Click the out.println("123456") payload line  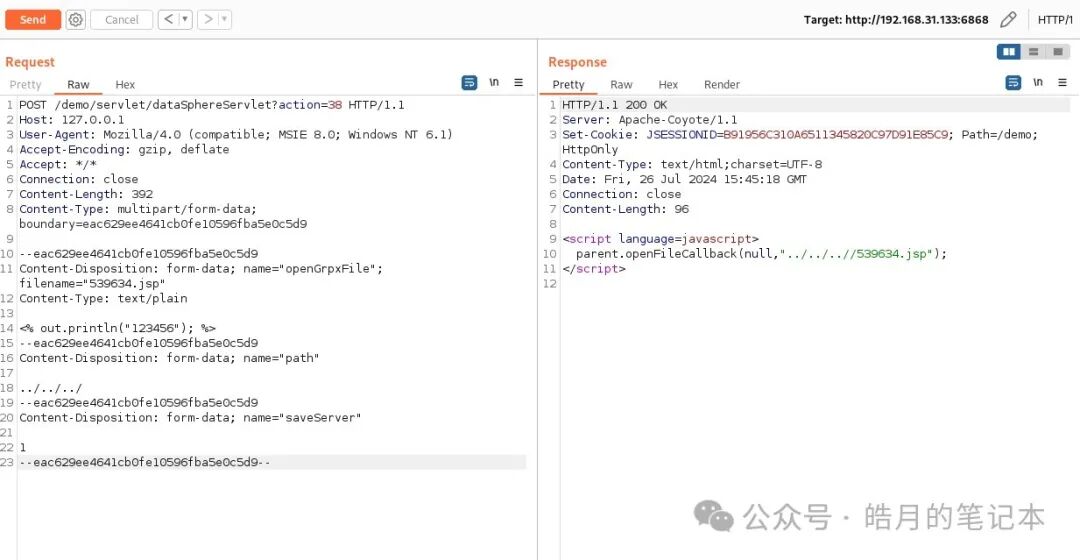pyautogui.click(x=117, y=328)
